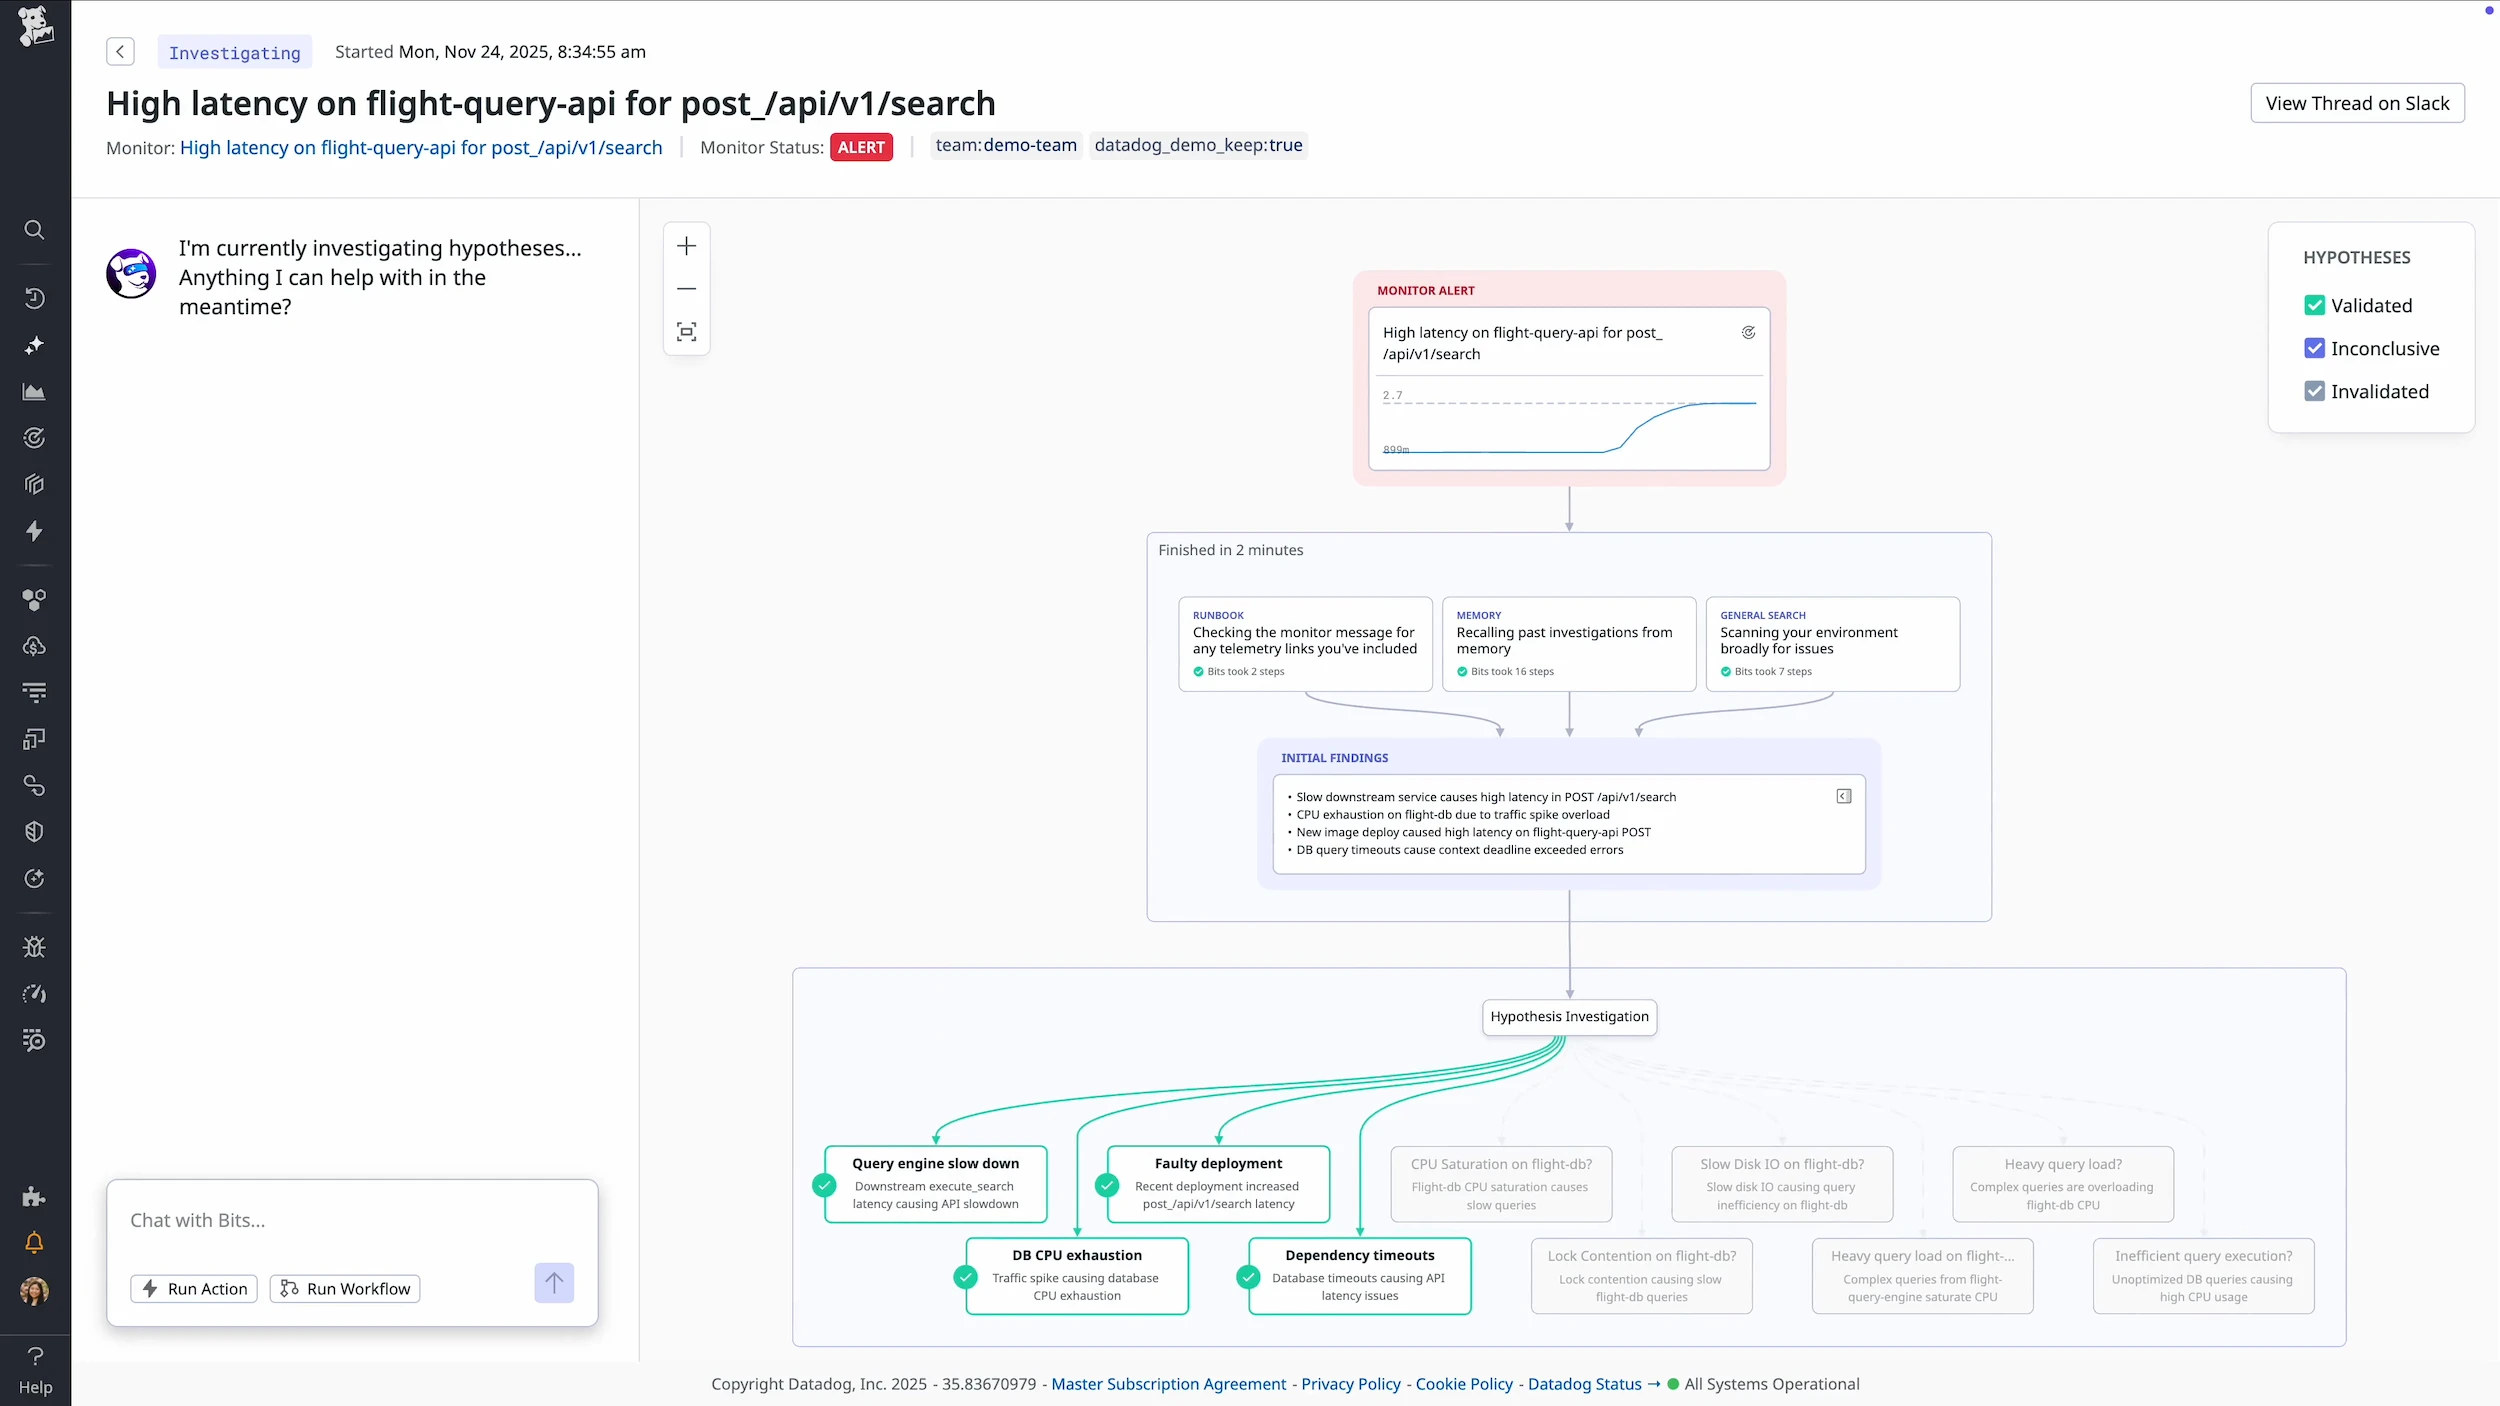Open the Security shield icon in sidebar
The image size is (2500, 1406).
pos(35,832)
